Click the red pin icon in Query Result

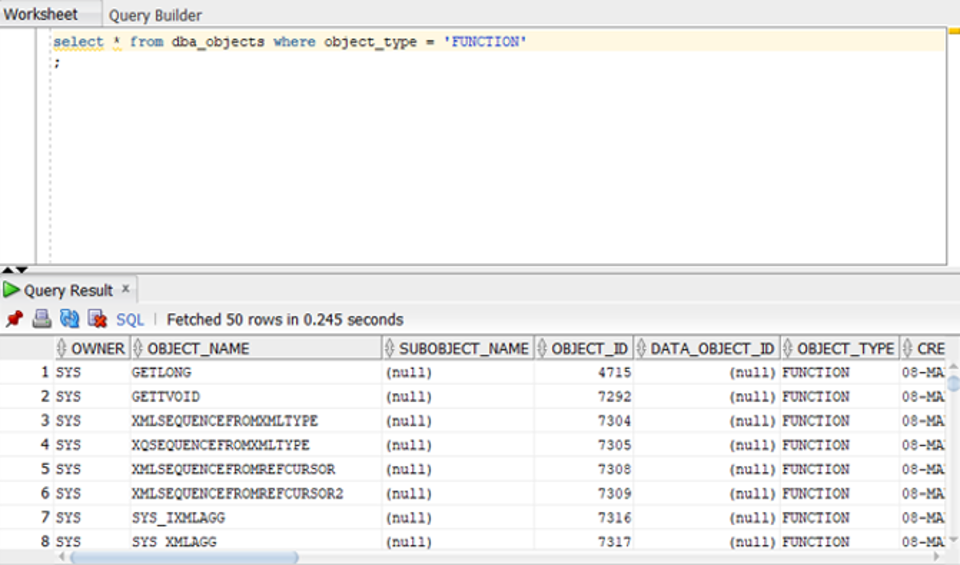pos(14,319)
